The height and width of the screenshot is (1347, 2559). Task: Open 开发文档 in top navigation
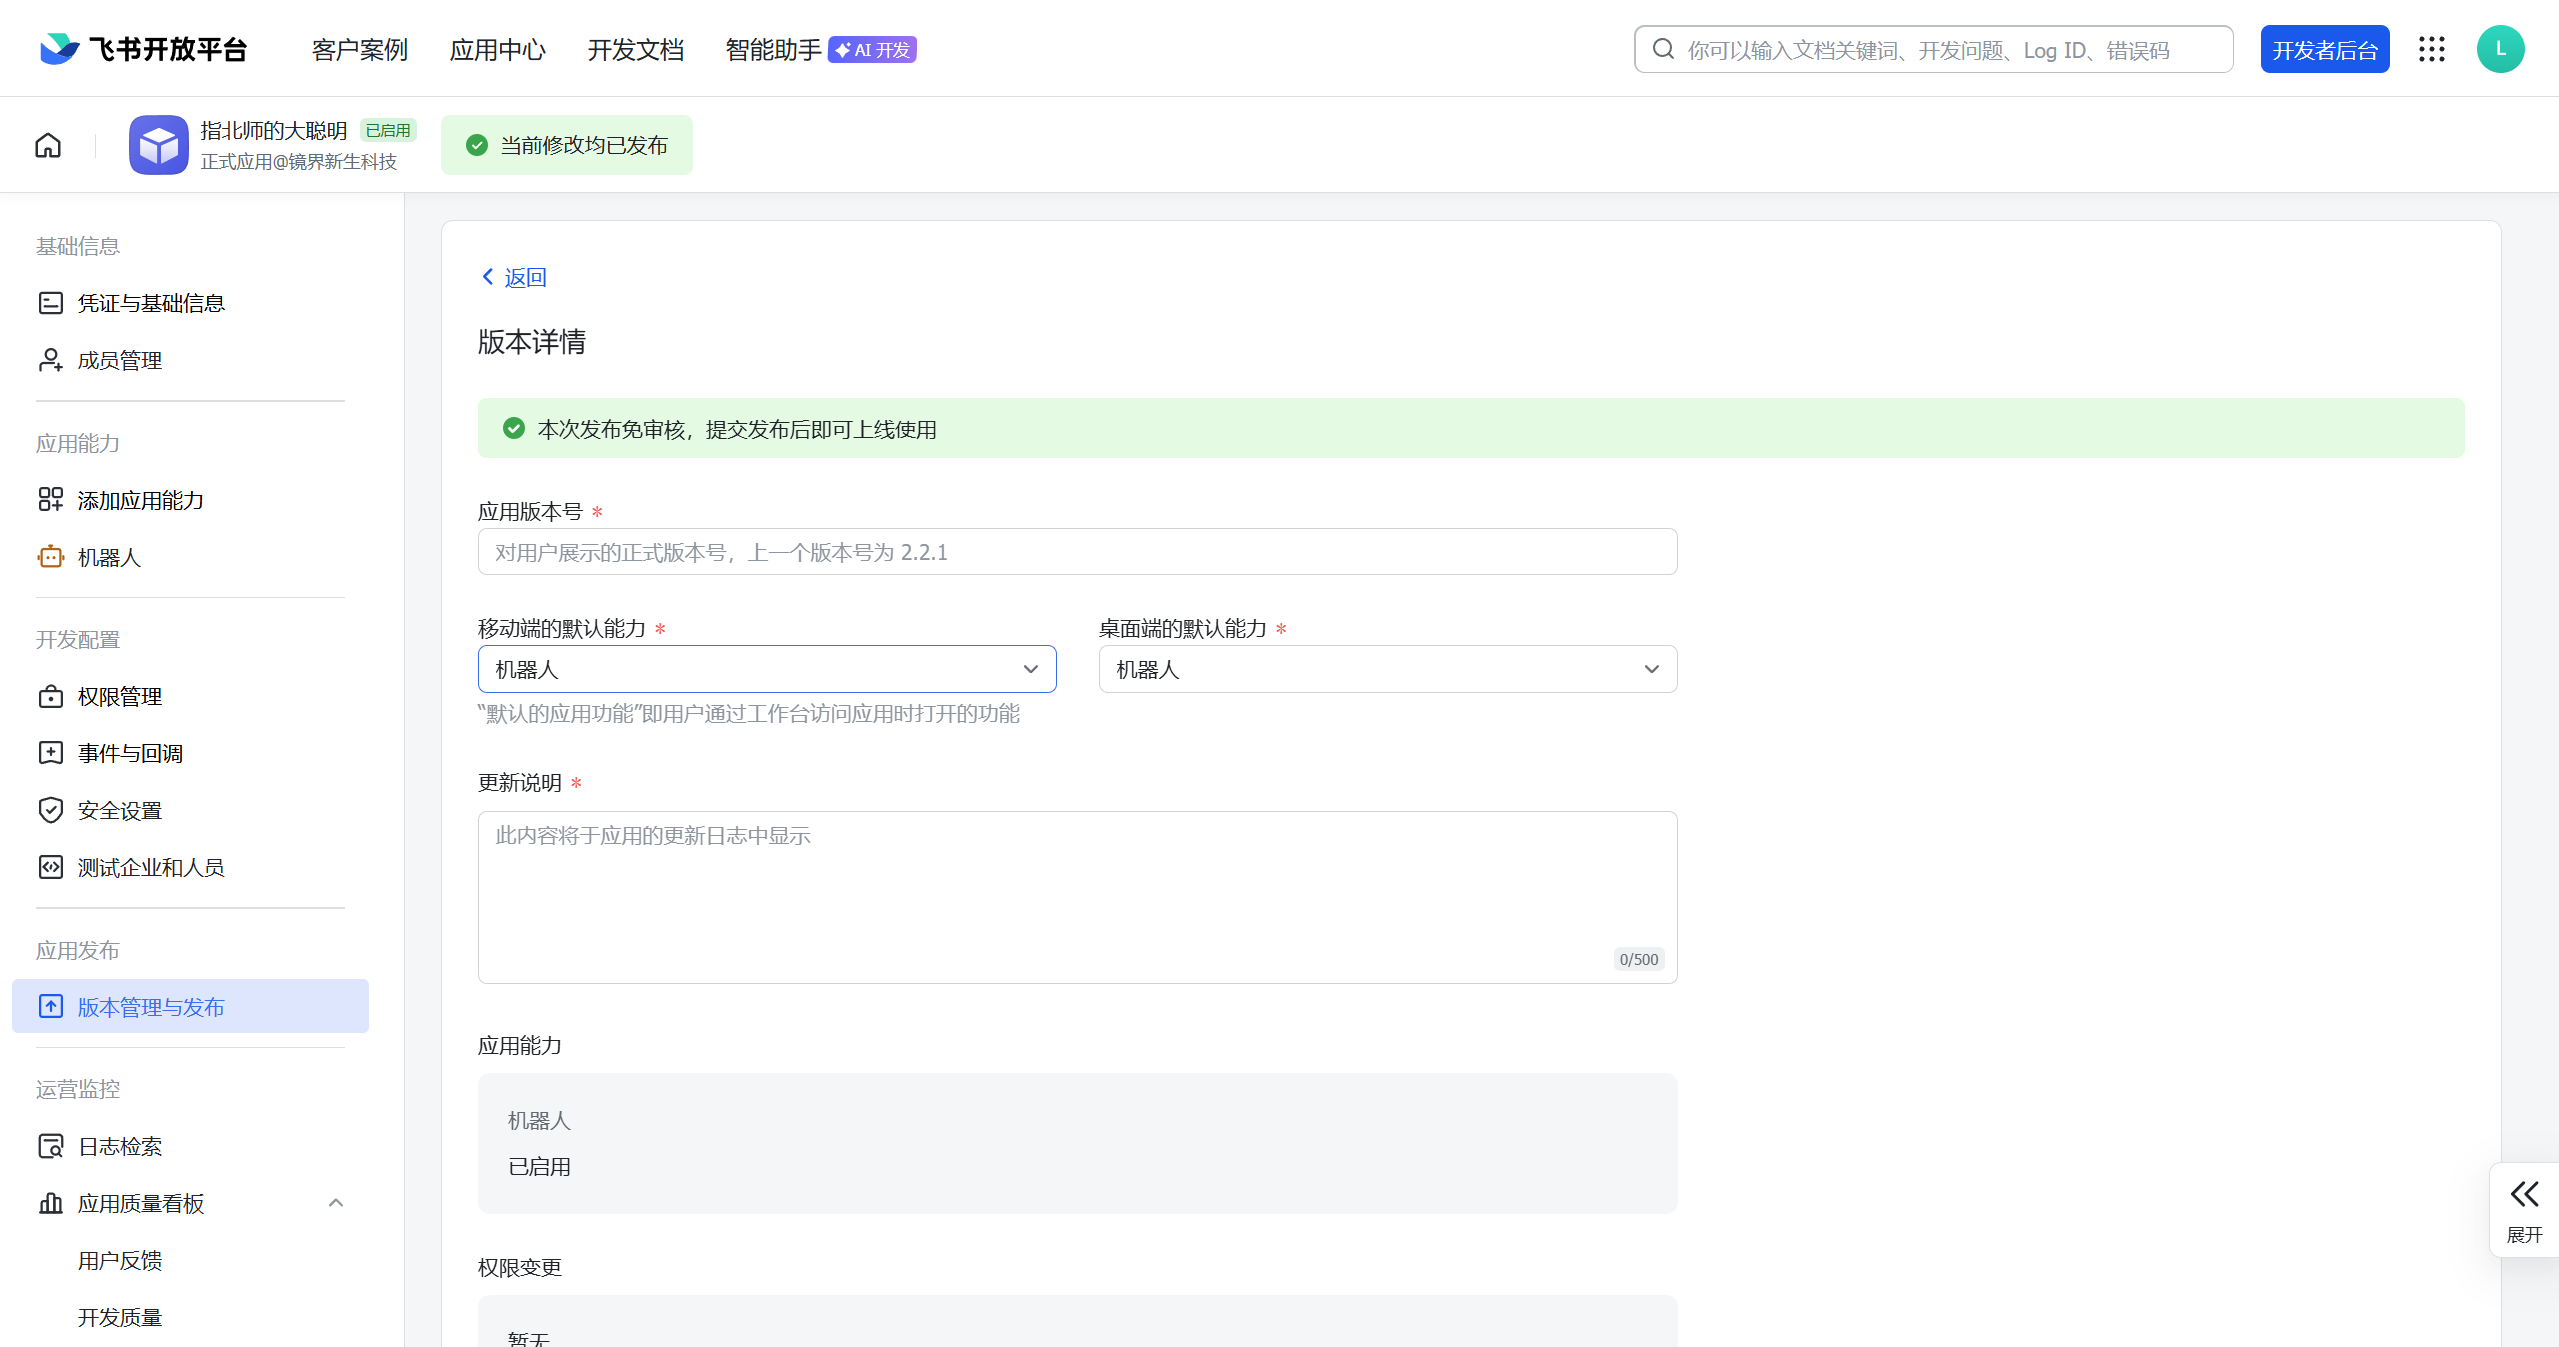coord(635,50)
